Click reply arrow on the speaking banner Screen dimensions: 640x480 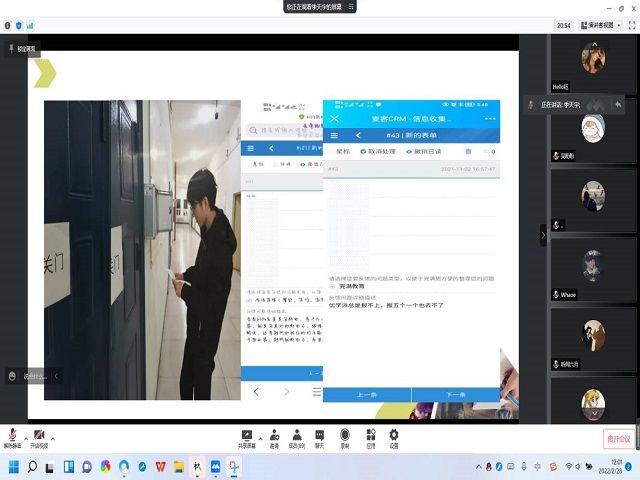click(618, 105)
